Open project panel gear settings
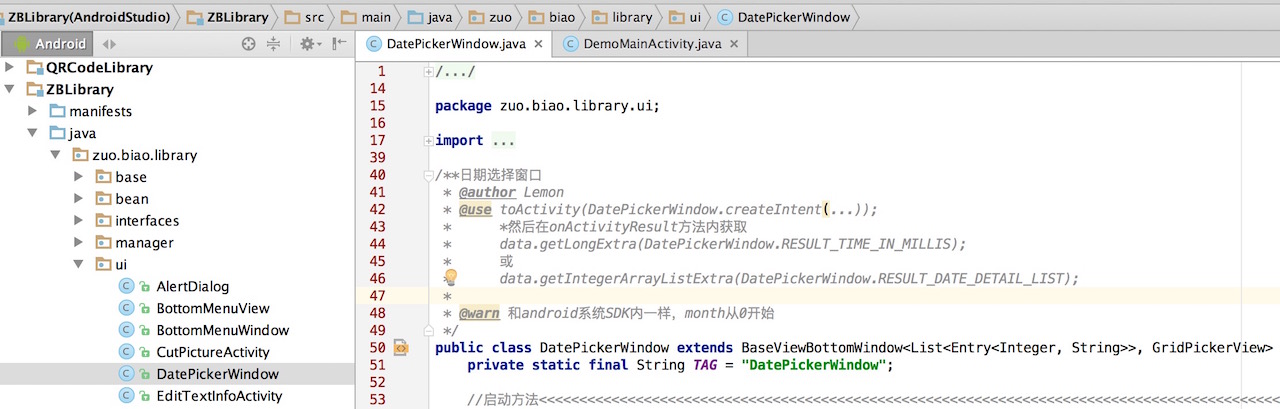The width and height of the screenshot is (1280, 409). [308, 44]
